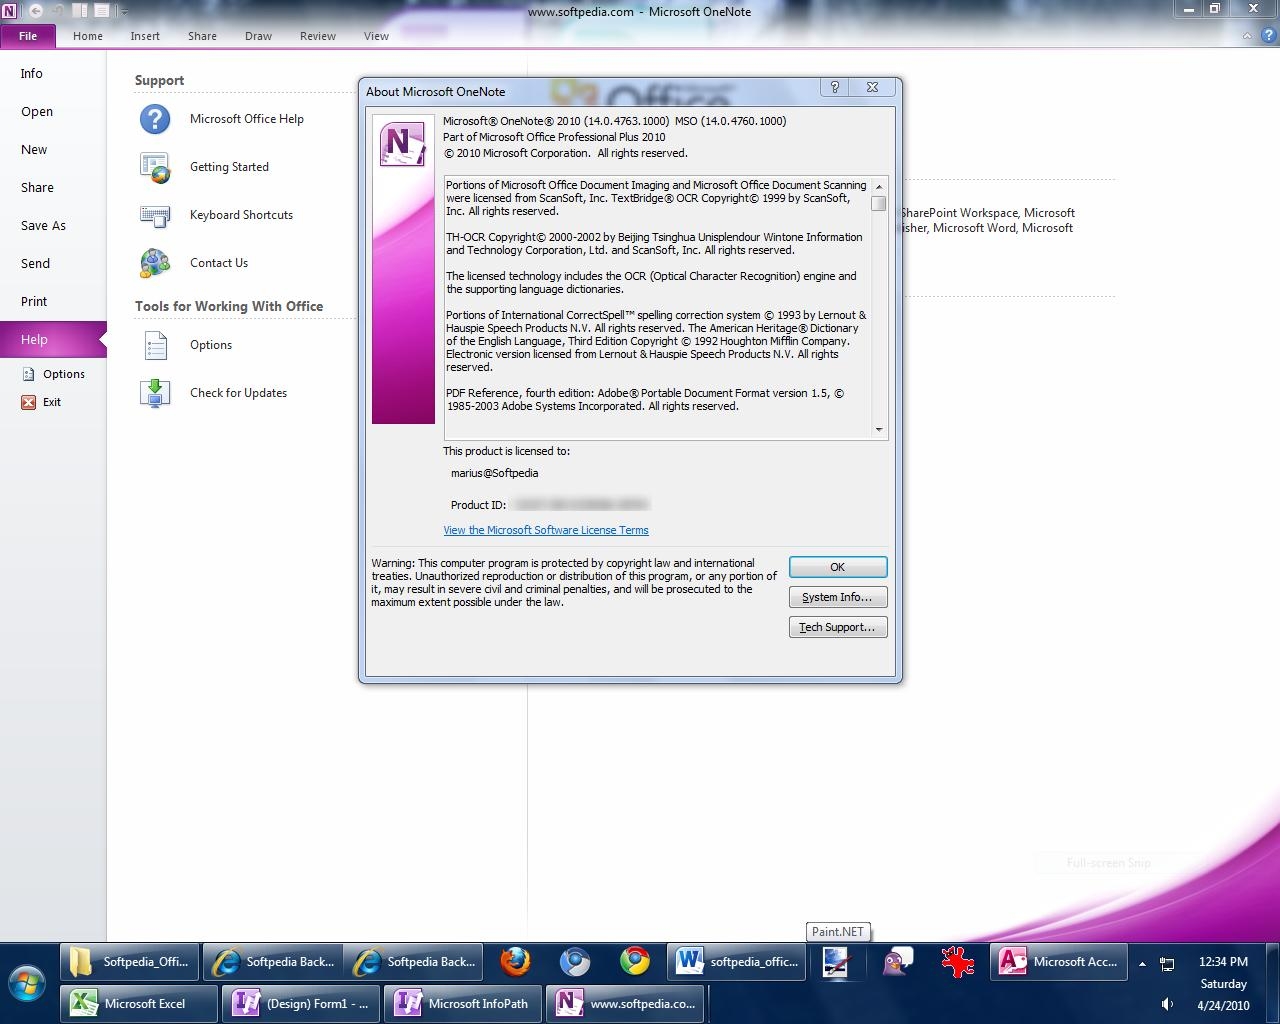
Task: Switch to the Draw ribbon tab
Action: [x=258, y=36]
